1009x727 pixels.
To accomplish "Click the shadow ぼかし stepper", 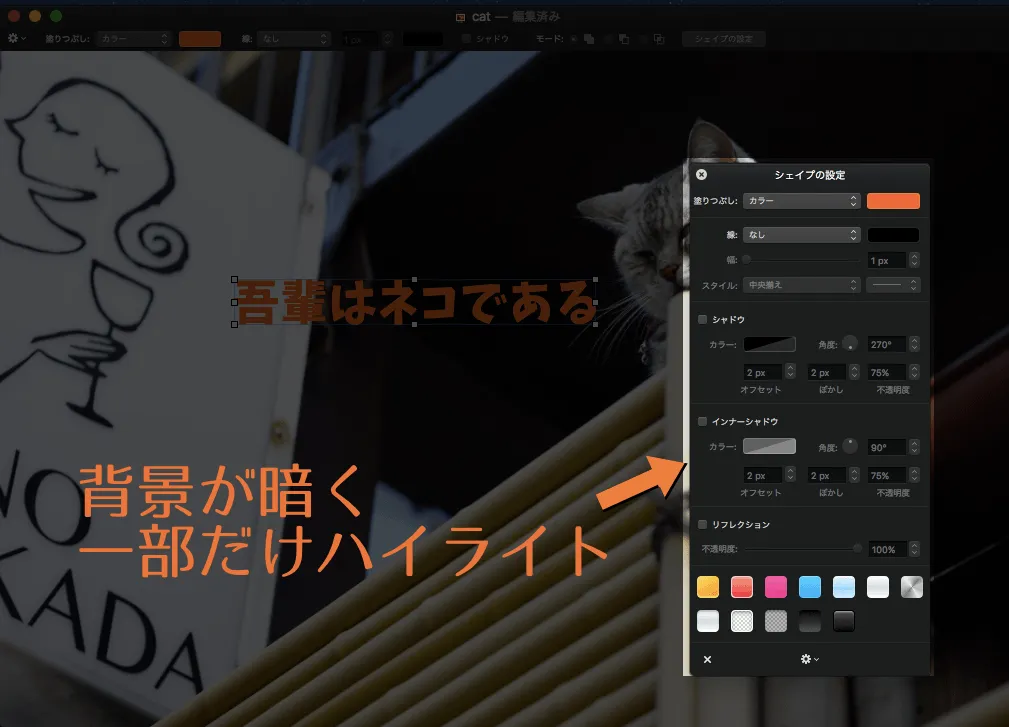I will [x=855, y=372].
